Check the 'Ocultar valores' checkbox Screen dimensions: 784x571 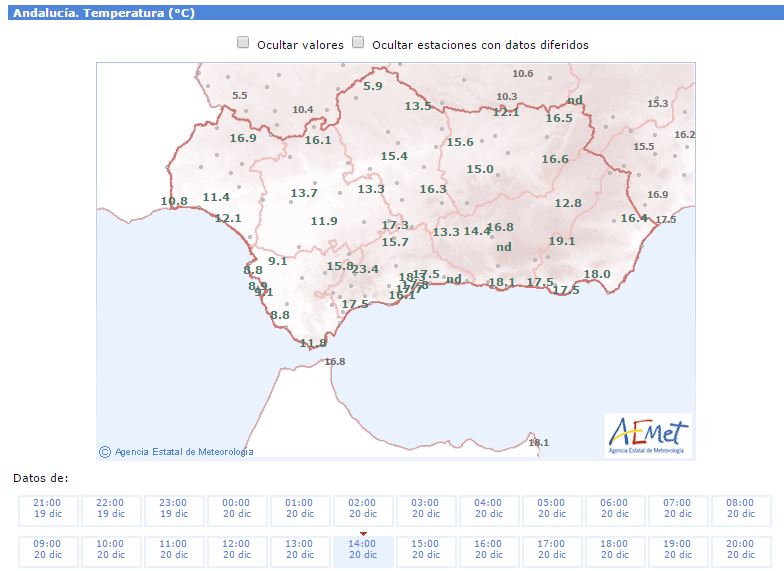(243, 43)
